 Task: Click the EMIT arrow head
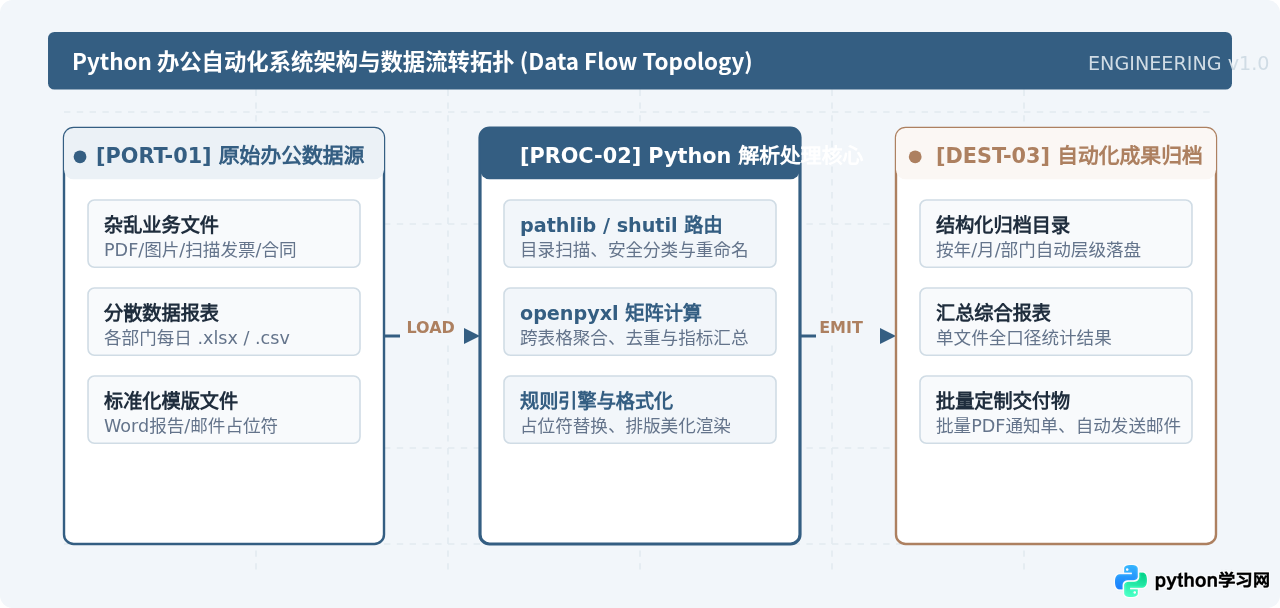click(x=887, y=336)
